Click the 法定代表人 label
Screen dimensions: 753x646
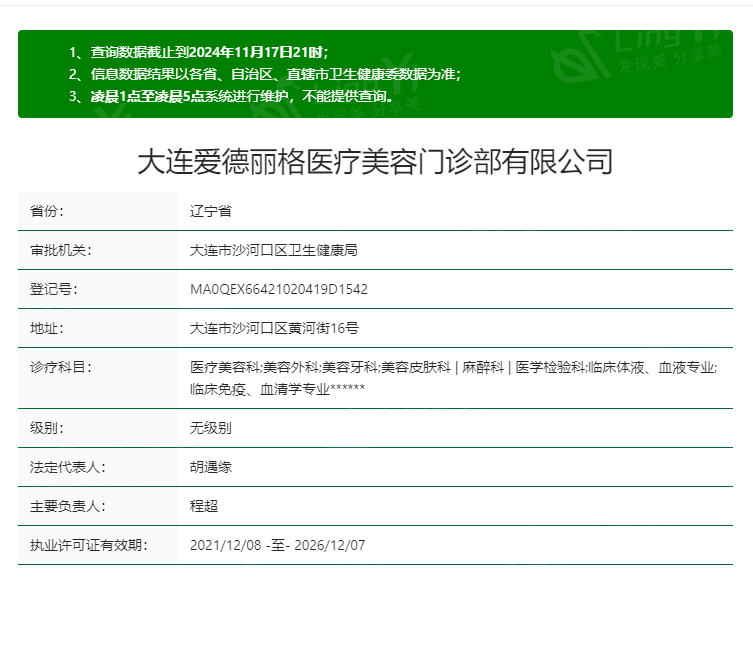tap(68, 467)
